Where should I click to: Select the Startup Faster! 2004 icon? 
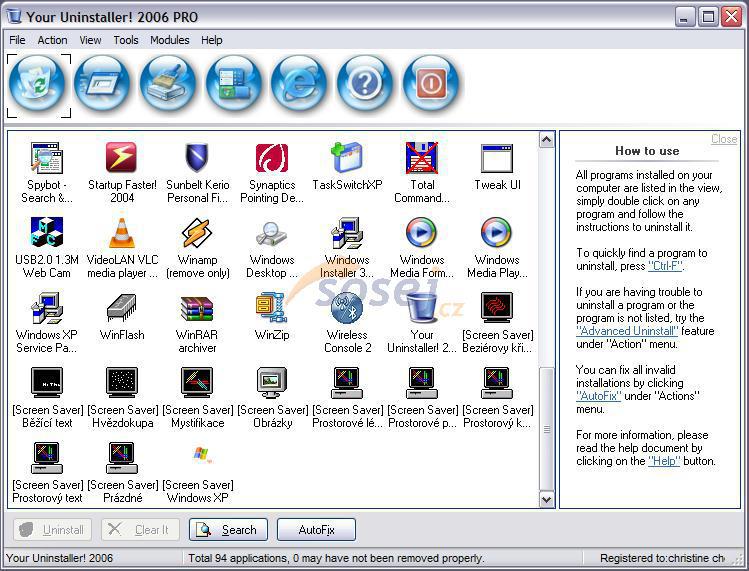click(x=121, y=157)
